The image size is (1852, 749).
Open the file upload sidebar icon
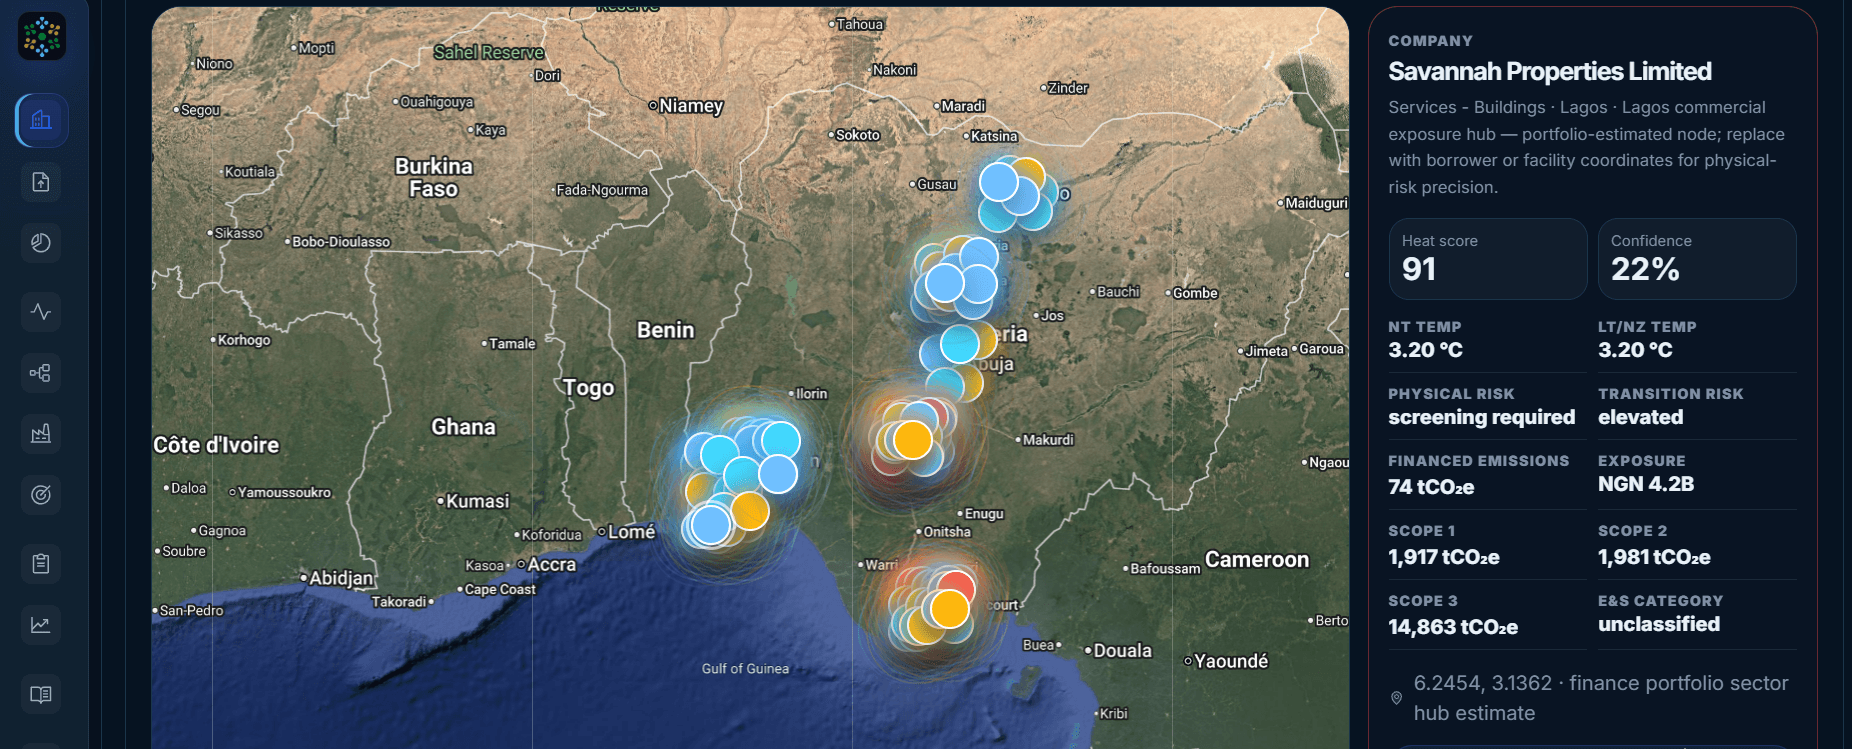coord(41,182)
